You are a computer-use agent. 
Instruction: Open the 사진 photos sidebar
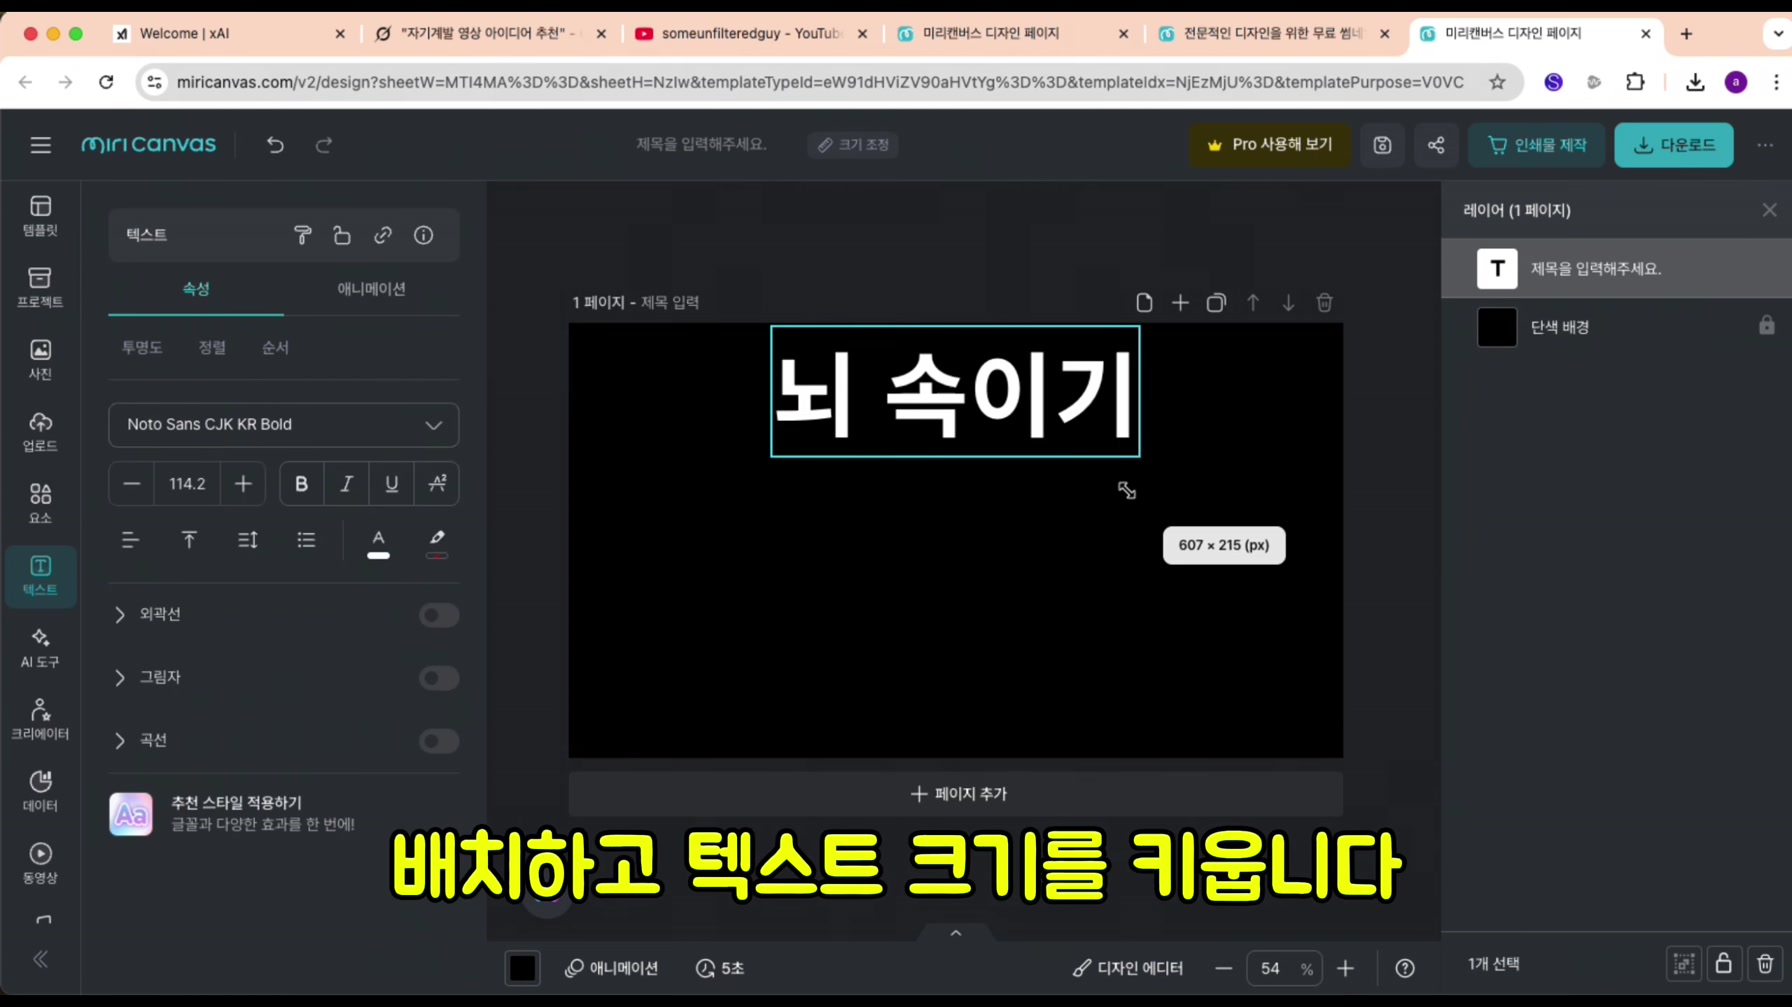(x=40, y=360)
